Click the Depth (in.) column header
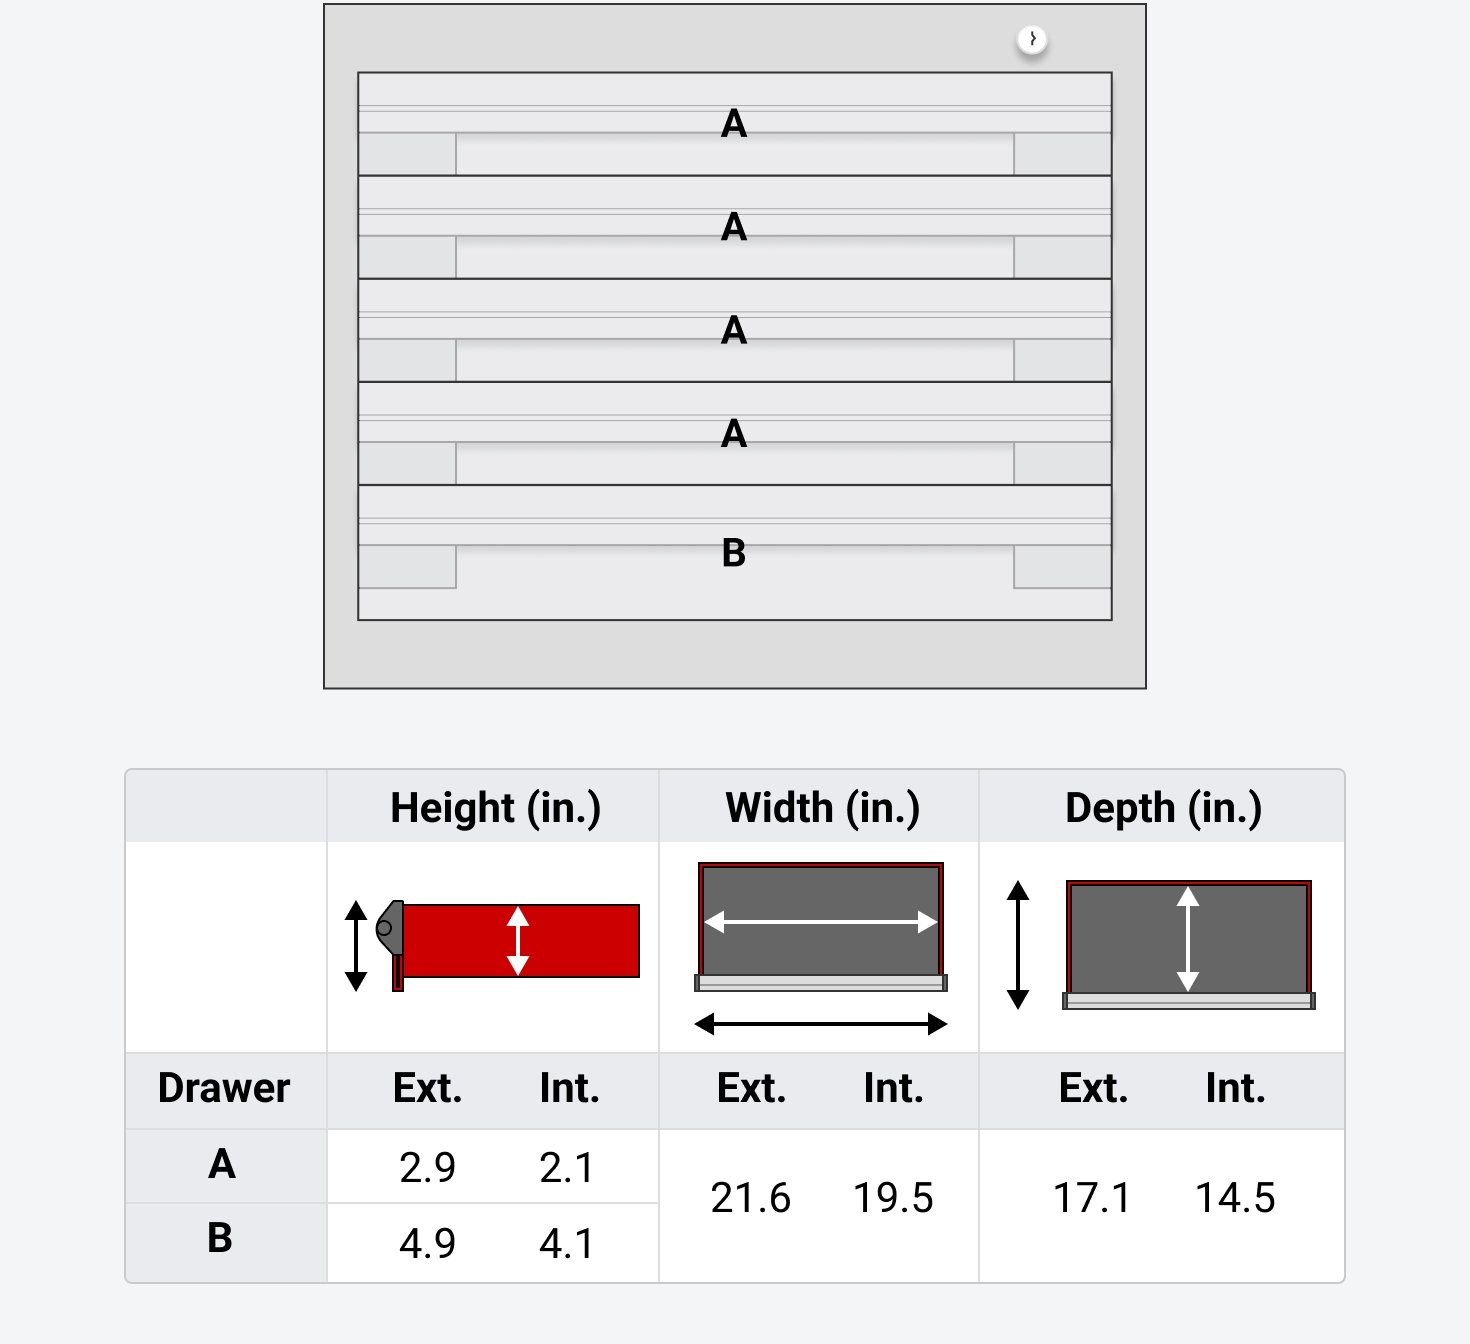1470x1344 pixels. point(1163,808)
